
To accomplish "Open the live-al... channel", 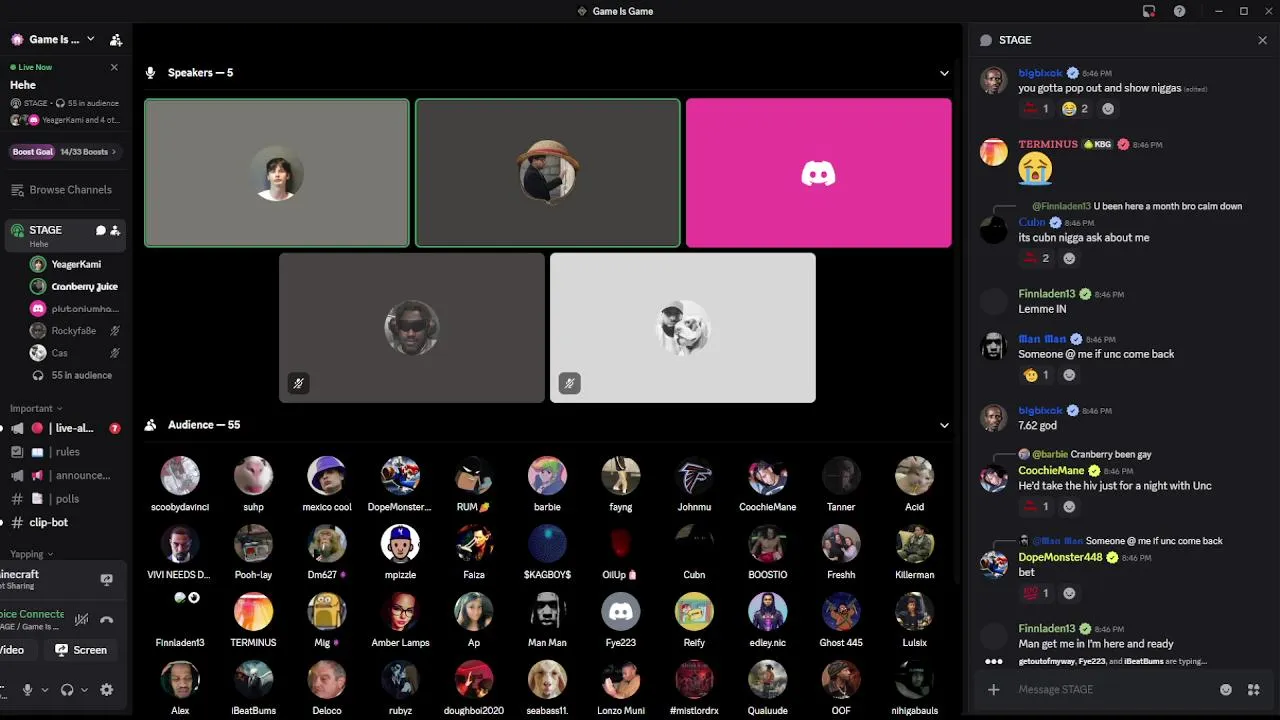I will [64, 428].
